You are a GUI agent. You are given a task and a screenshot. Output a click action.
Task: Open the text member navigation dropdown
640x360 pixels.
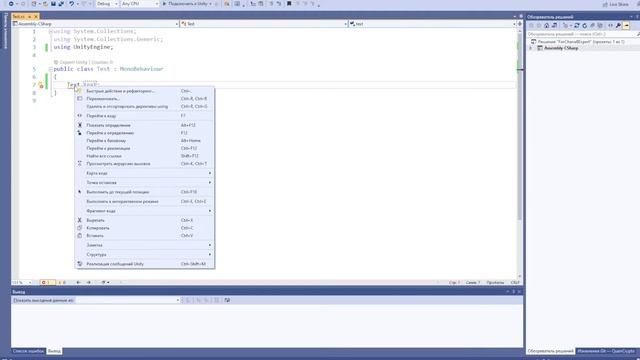tap(432, 24)
